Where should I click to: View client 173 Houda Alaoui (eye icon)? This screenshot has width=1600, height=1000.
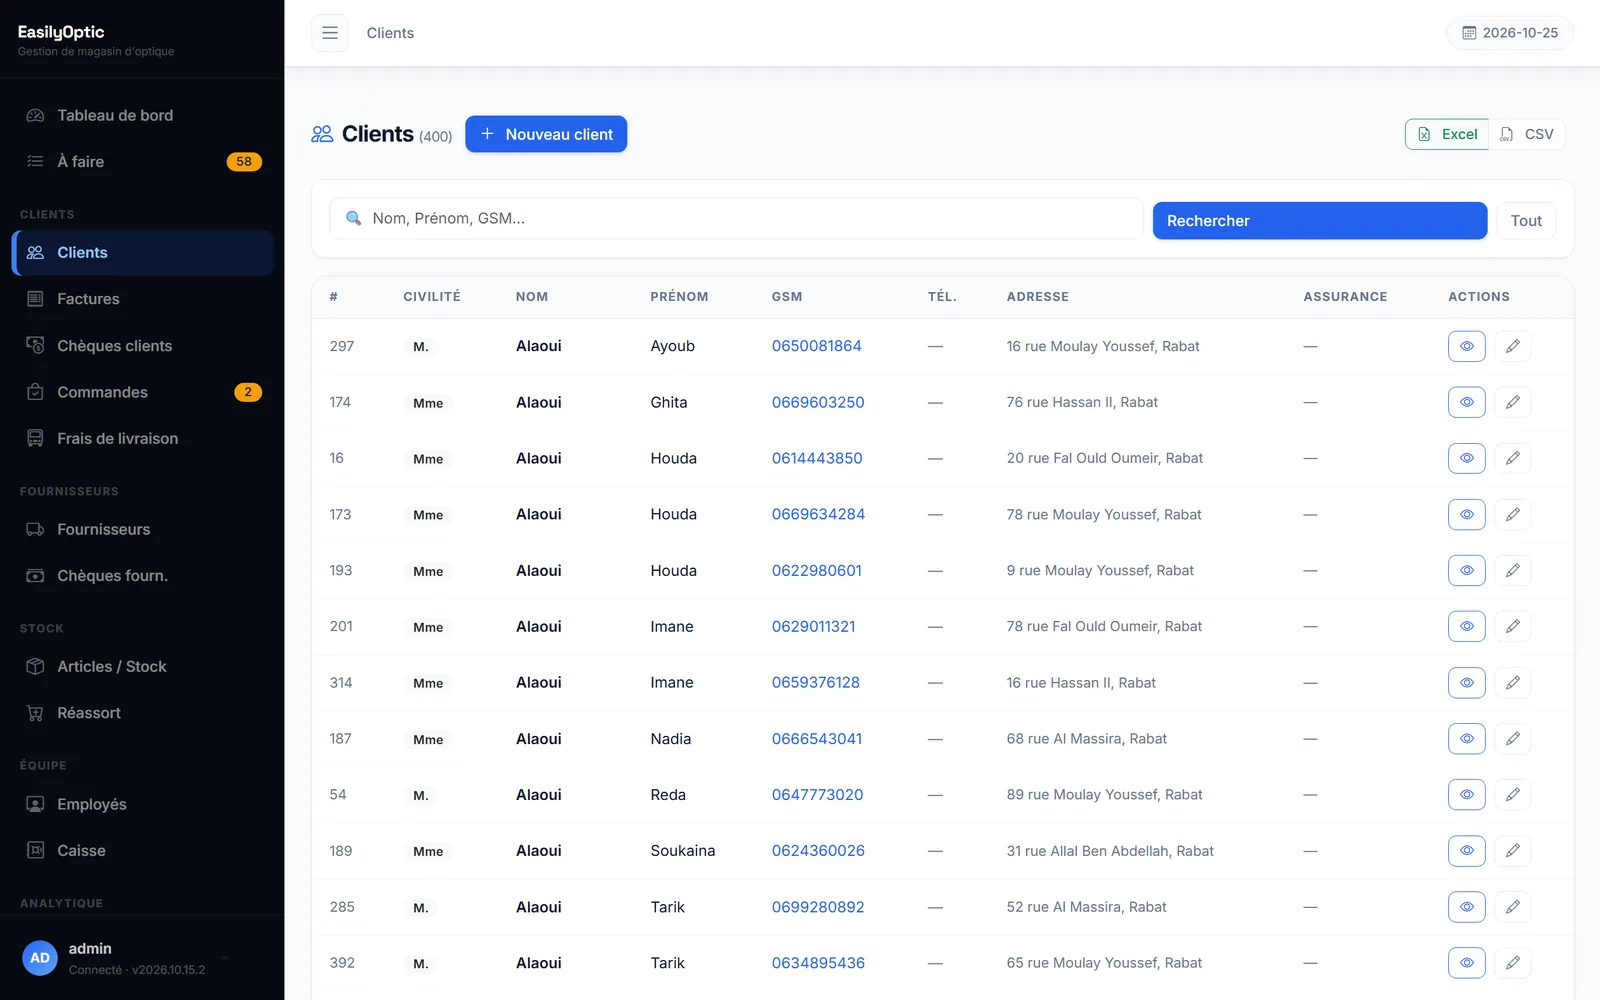click(1467, 514)
